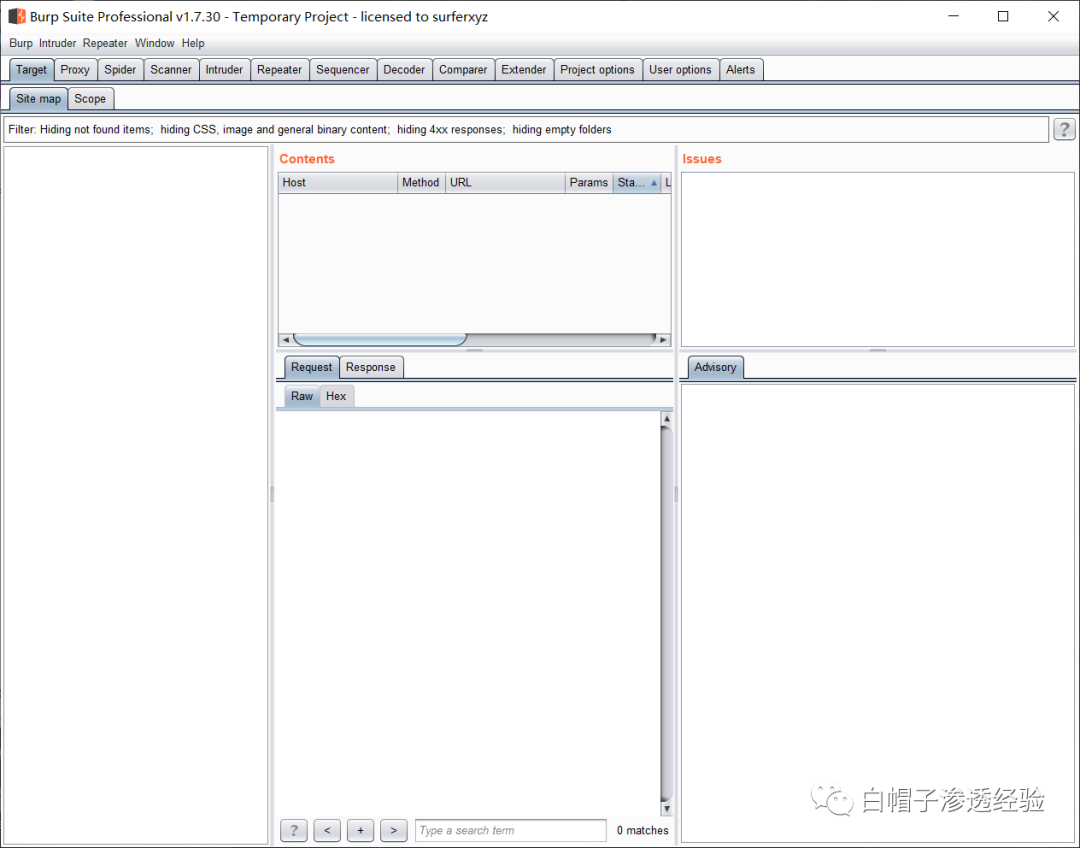
Task: Switch to the Intruder tab
Action: click(x=224, y=70)
